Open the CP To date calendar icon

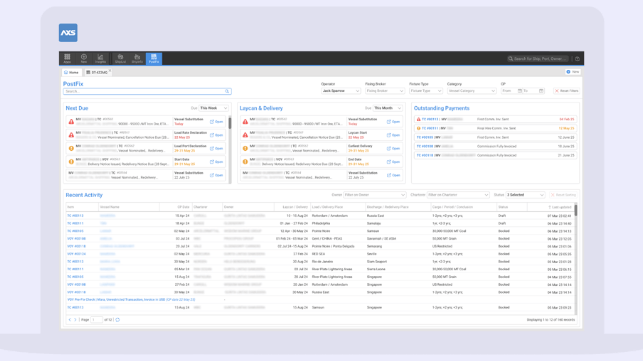click(x=541, y=91)
